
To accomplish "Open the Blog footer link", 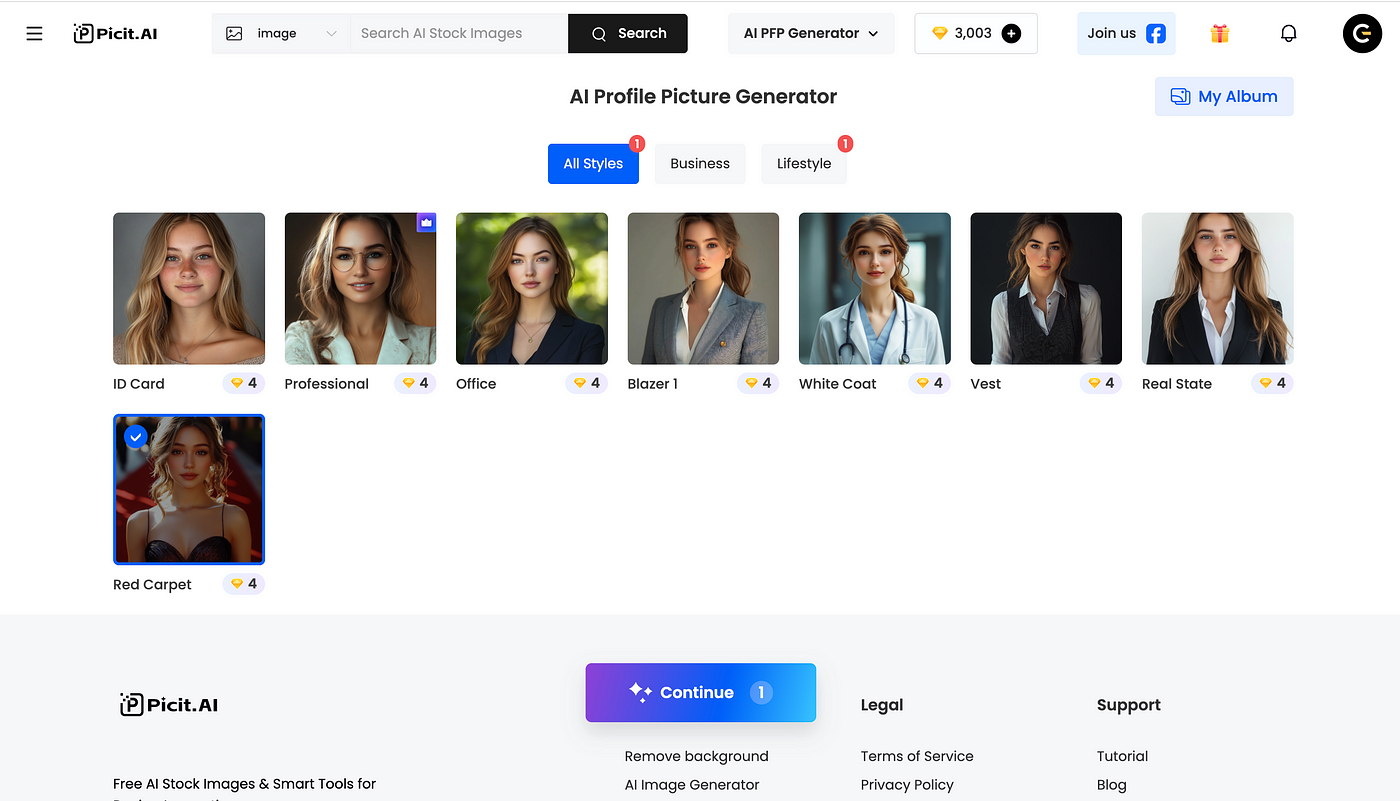I will pyautogui.click(x=1111, y=785).
